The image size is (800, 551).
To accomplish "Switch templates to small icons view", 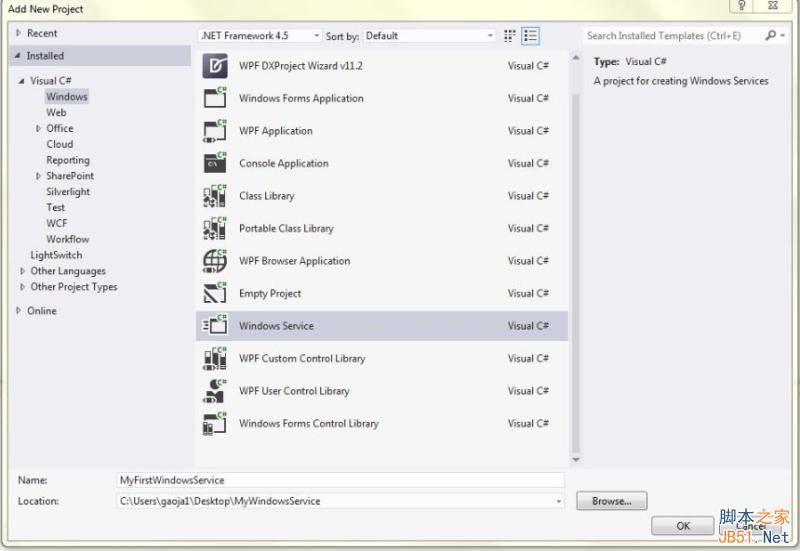I will (509, 36).
